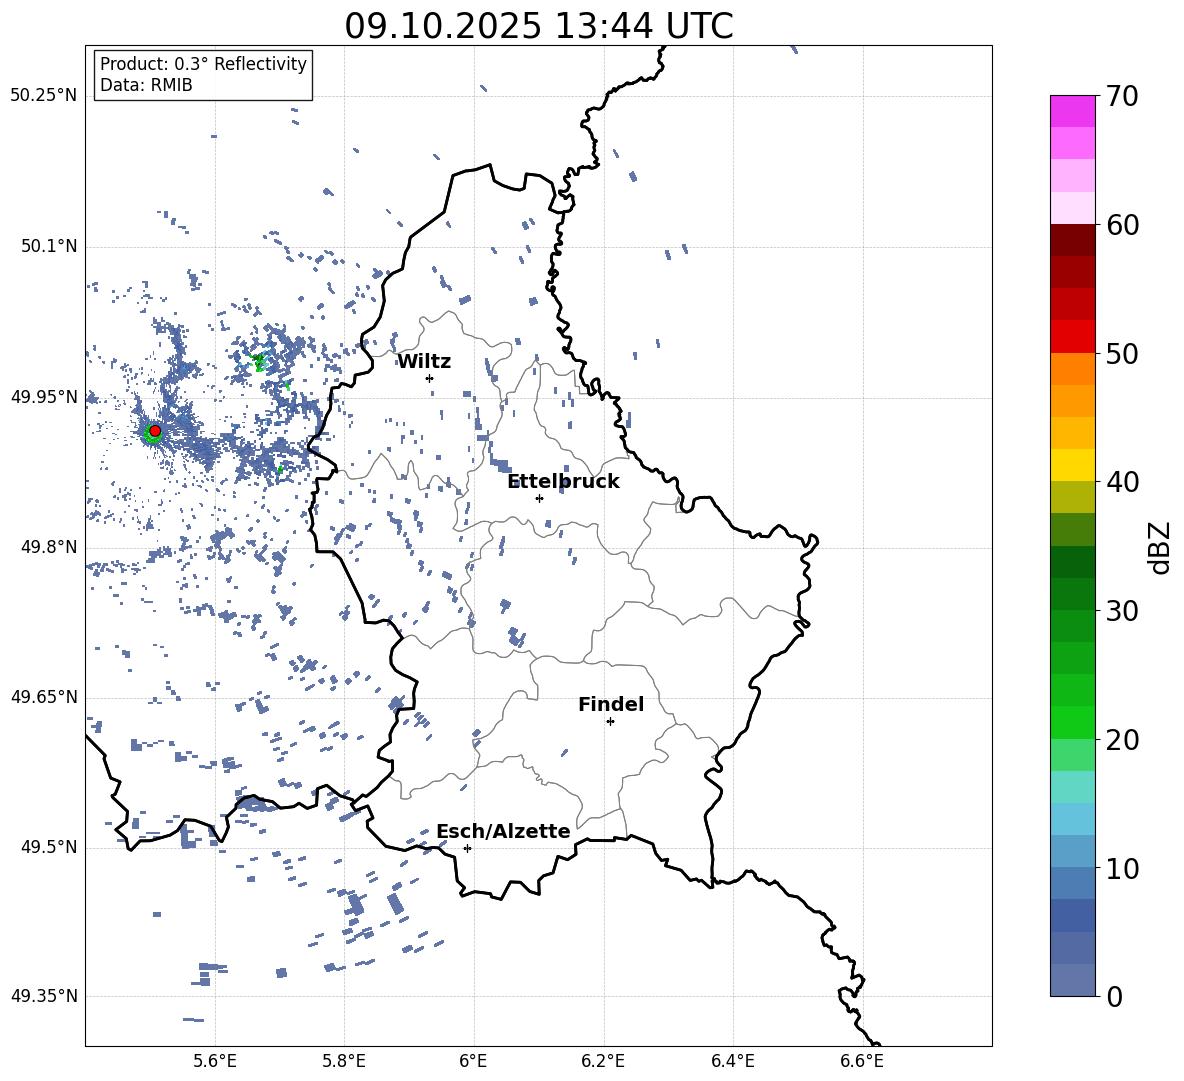Click the 20 tick on the colorbar
This screenshot has height=1081, width=1184.
(1122, 740)
